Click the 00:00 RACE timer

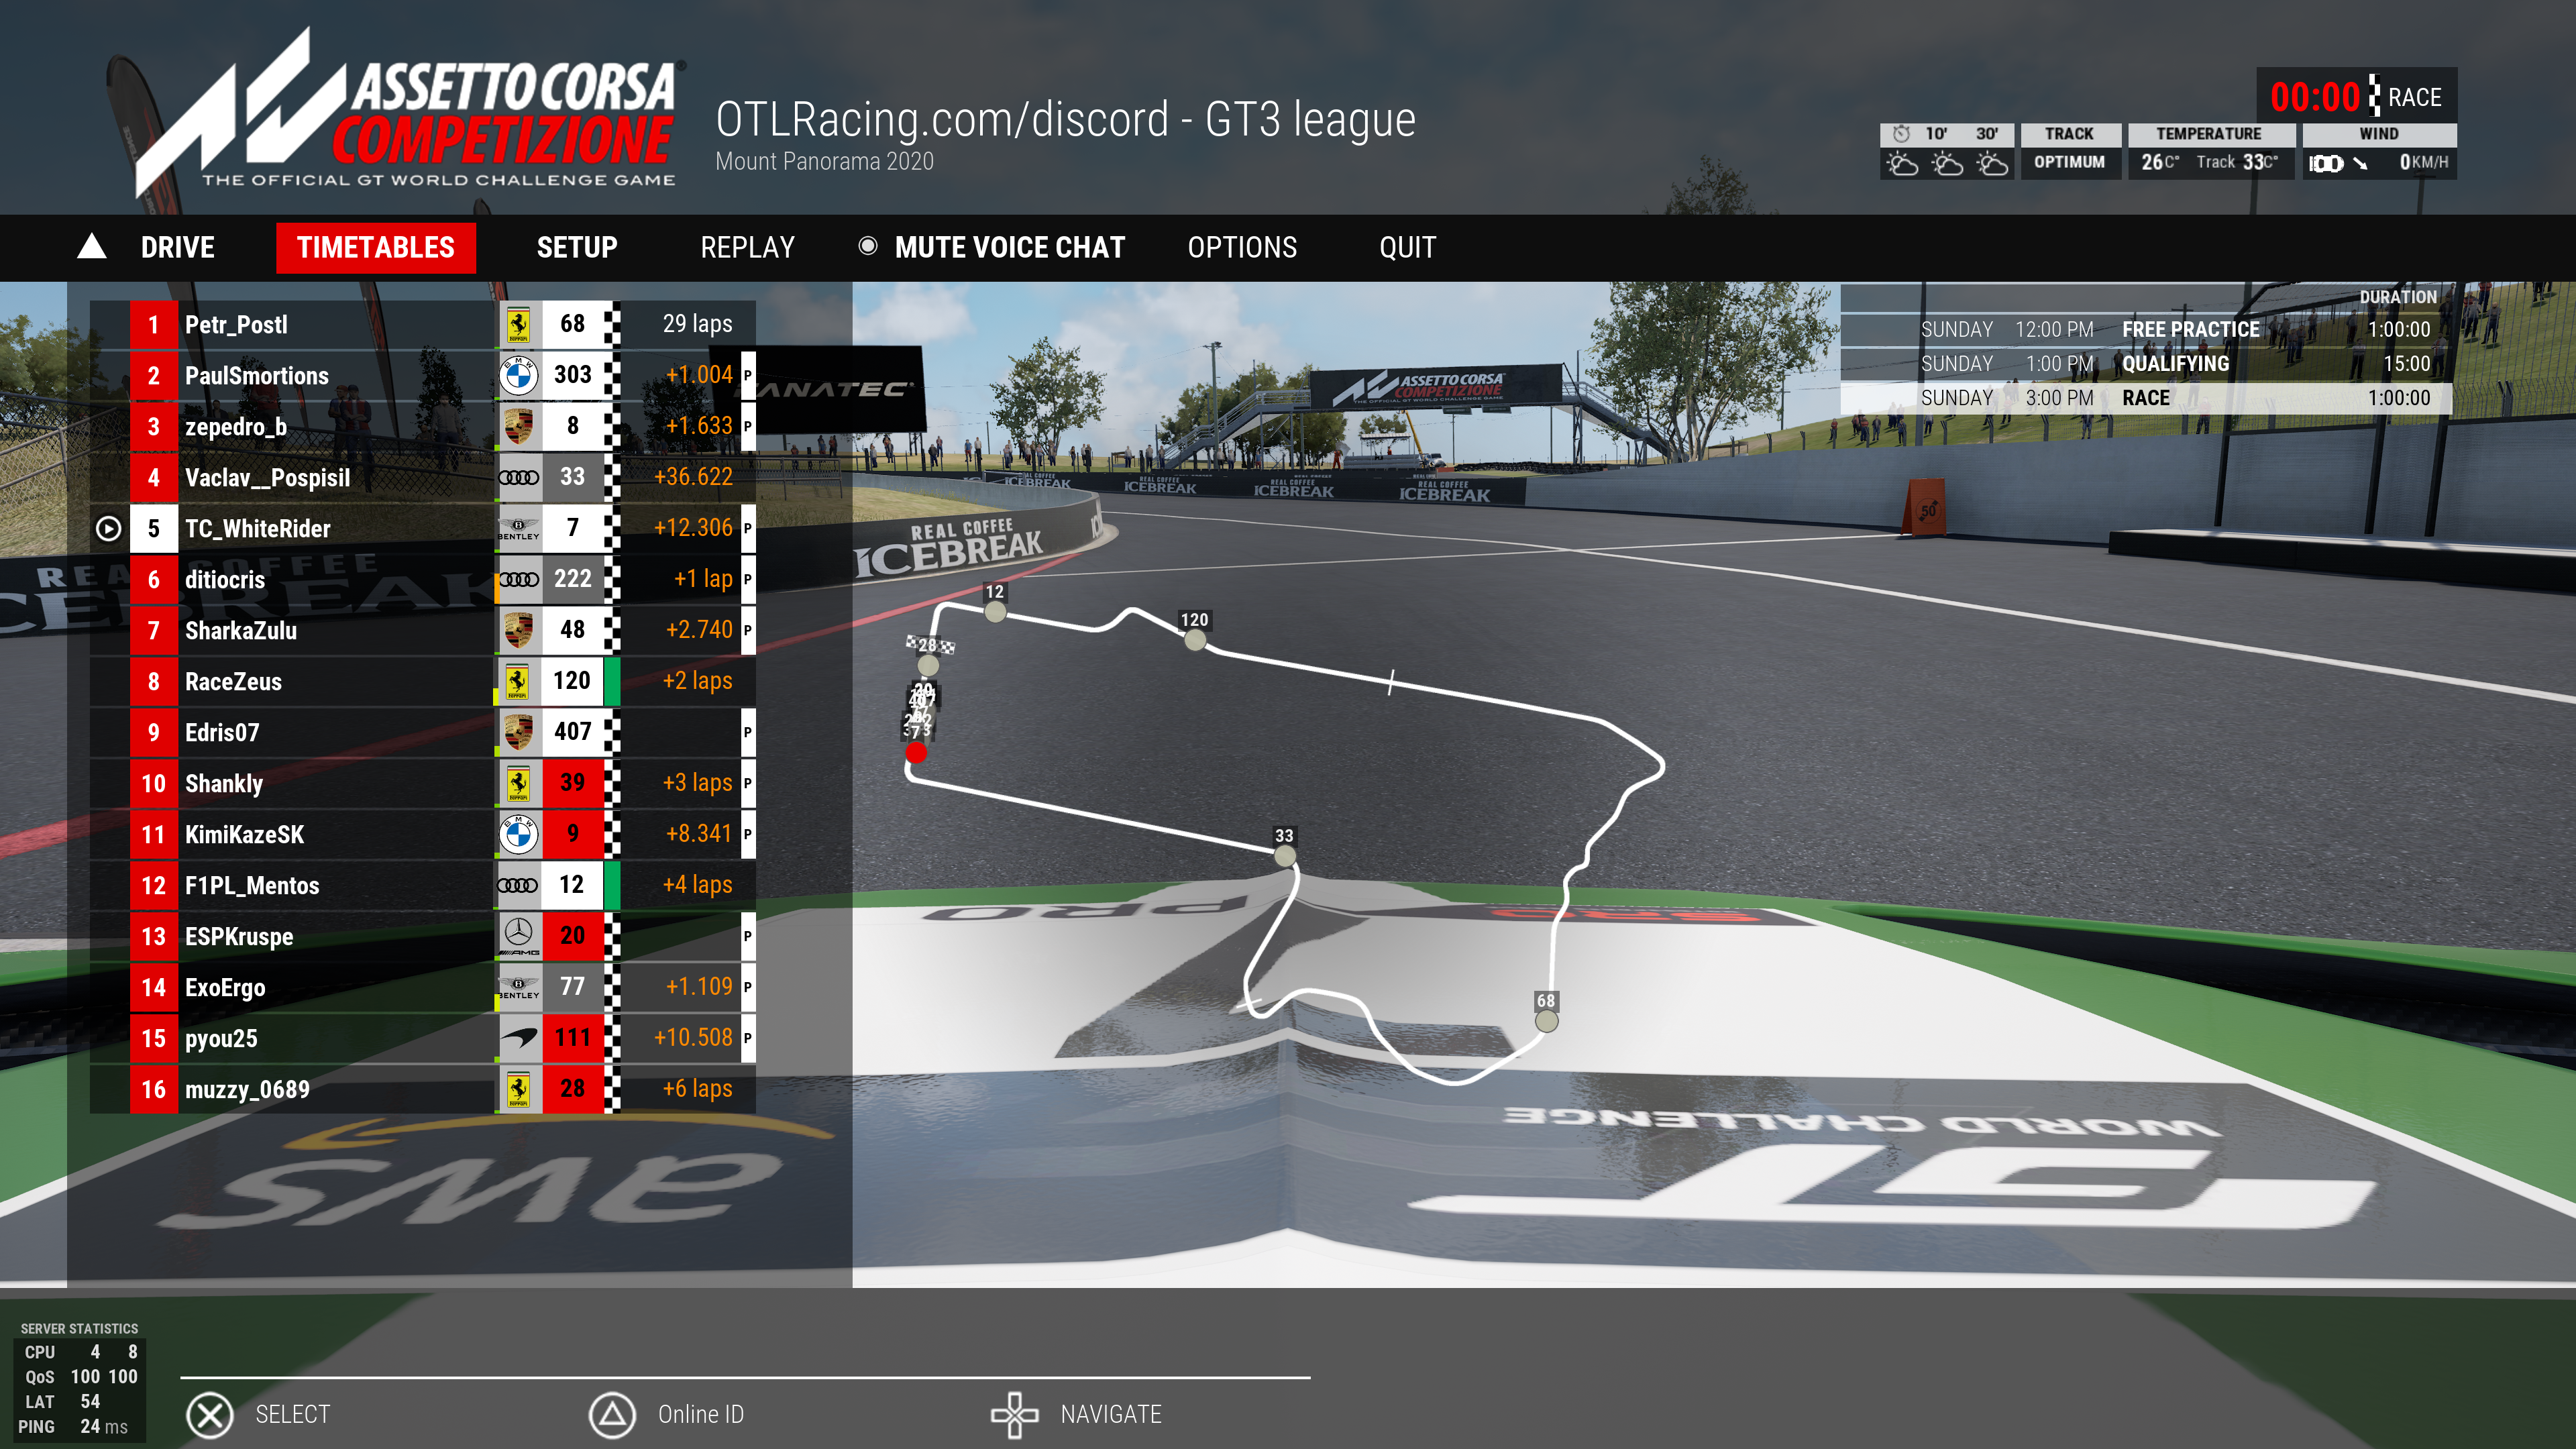(2356, 96)
